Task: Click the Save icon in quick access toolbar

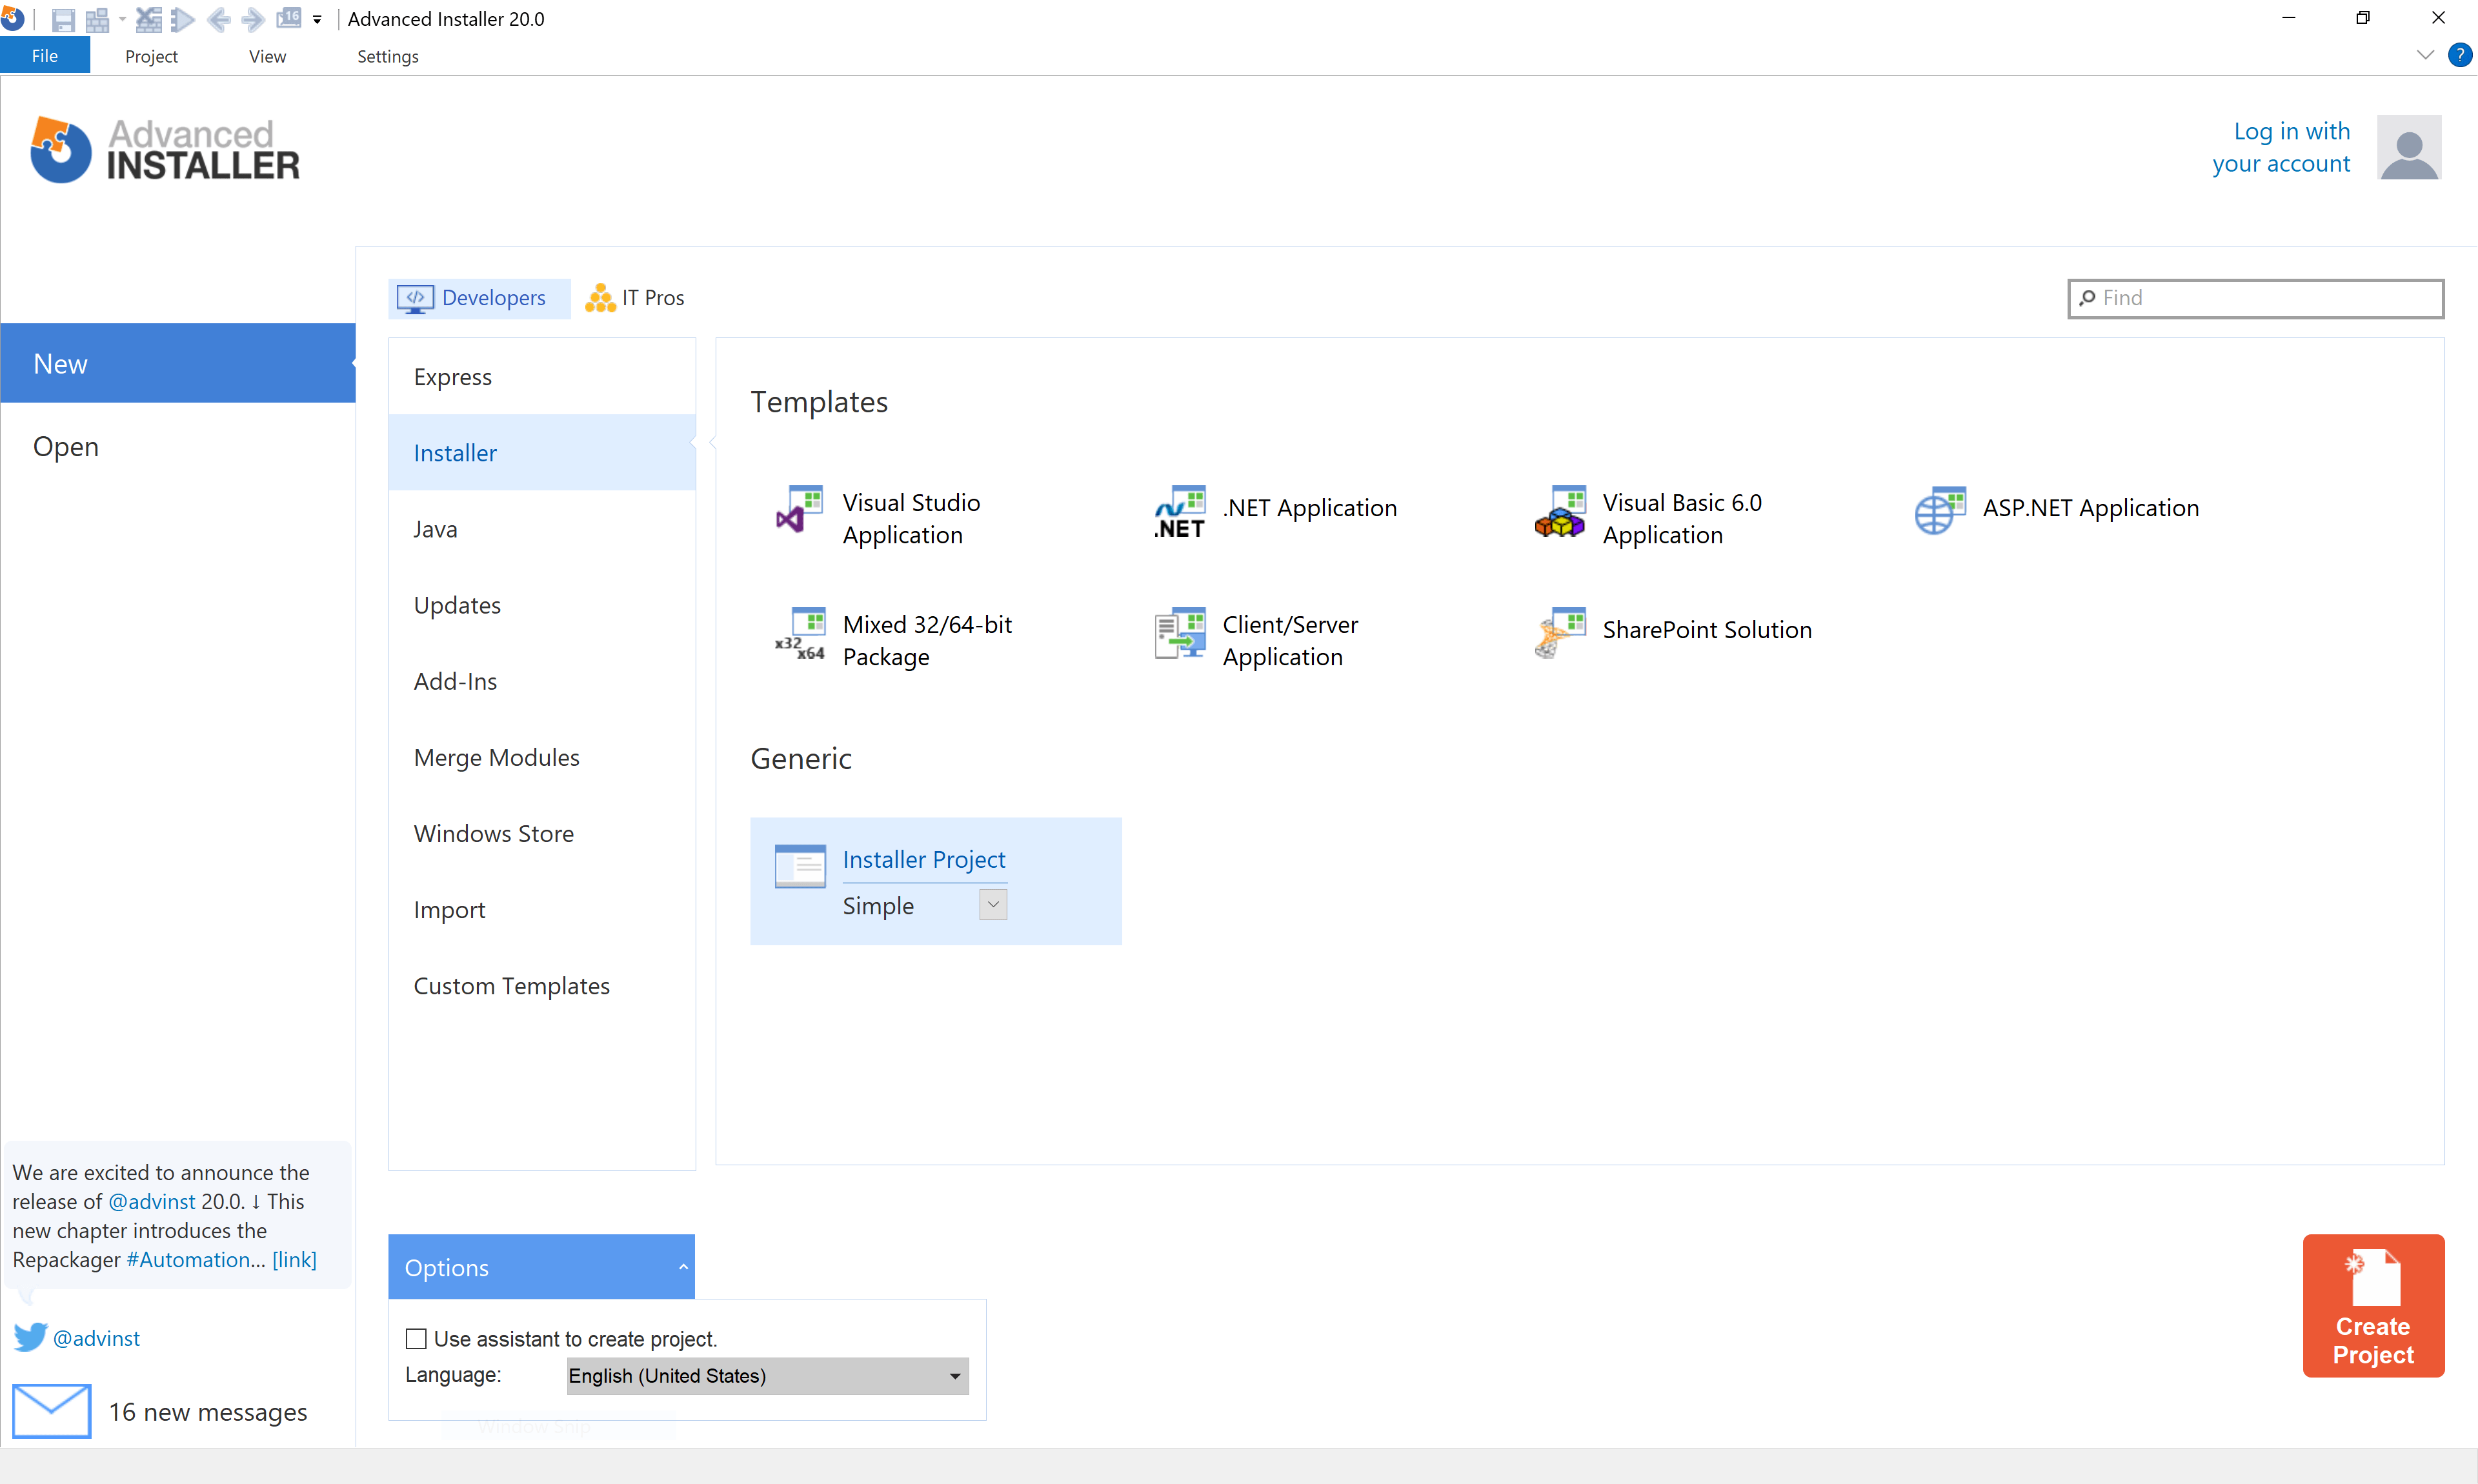Action: [63, 19]
